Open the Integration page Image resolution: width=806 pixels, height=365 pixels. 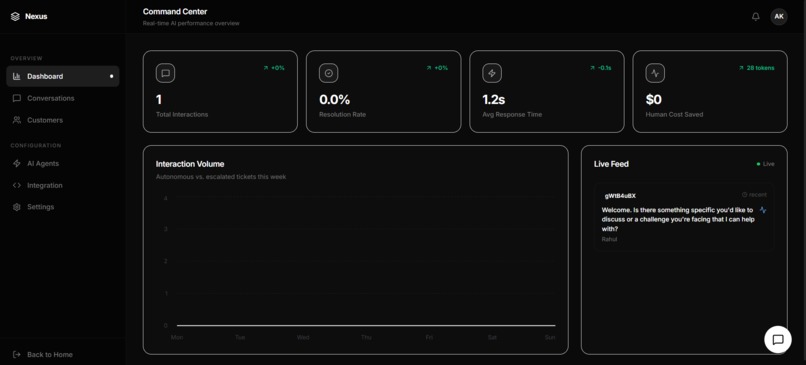63,185
